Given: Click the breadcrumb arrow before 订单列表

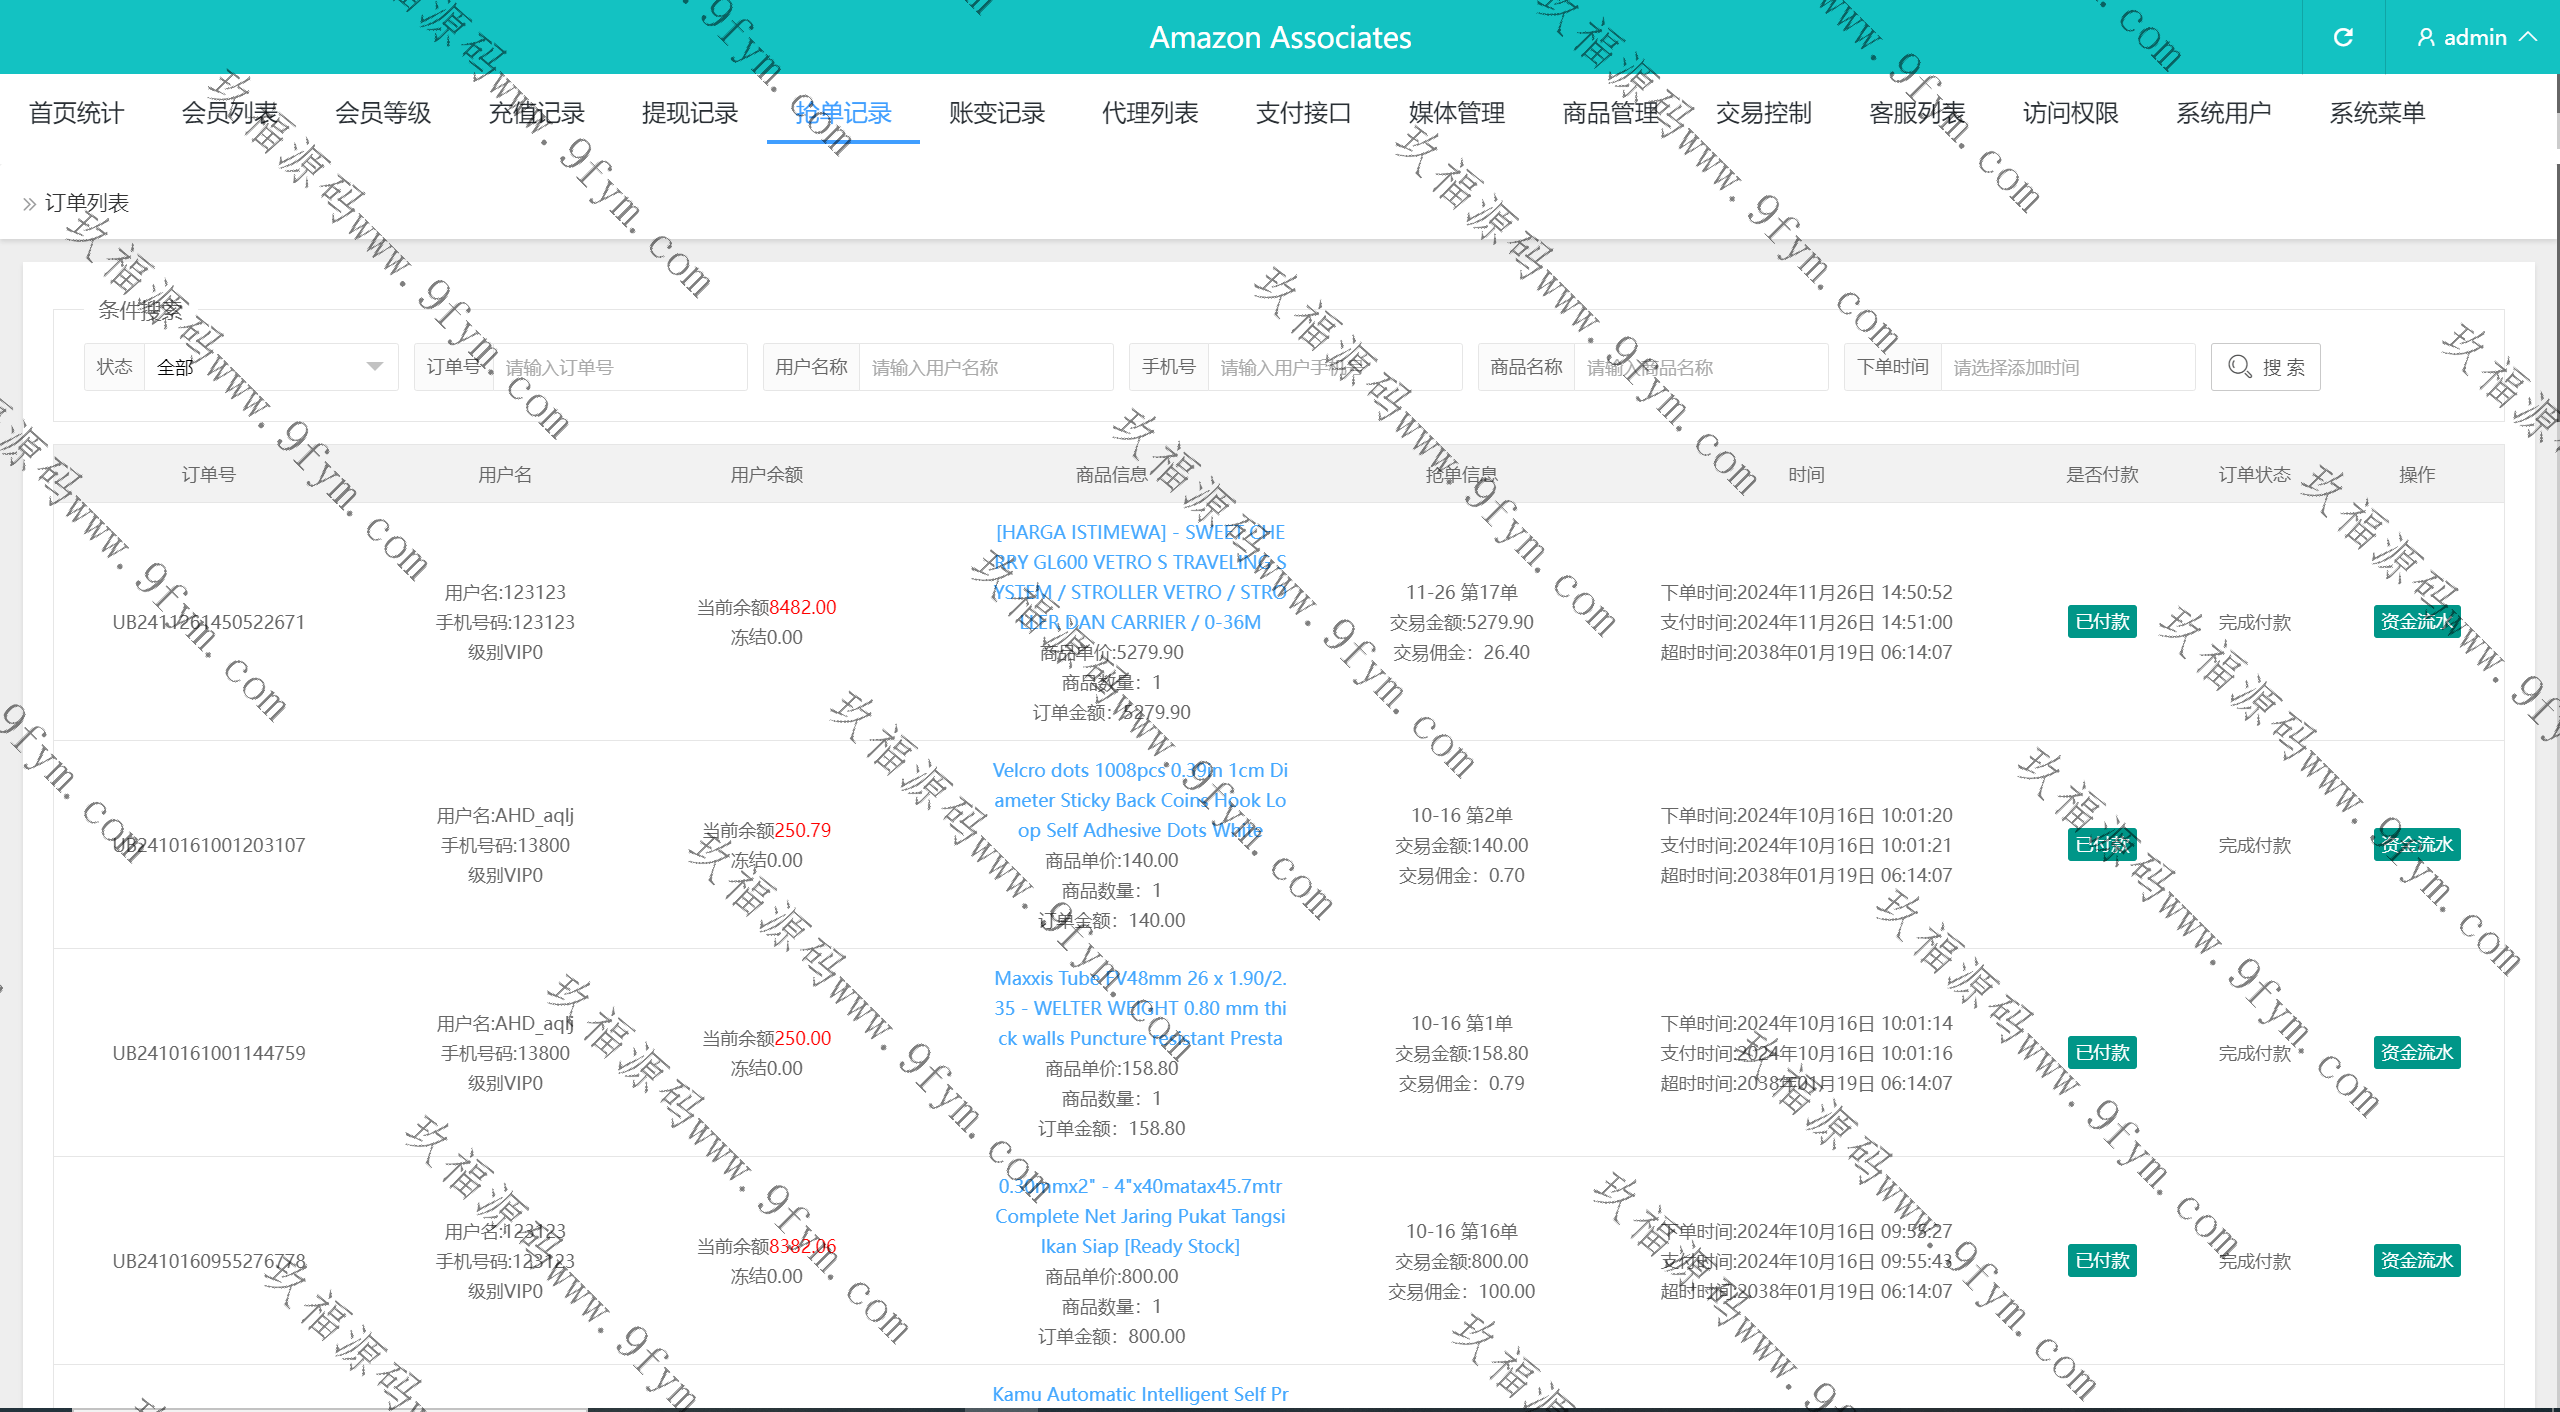Looking at the screenshot, I should tap(29, 204).
